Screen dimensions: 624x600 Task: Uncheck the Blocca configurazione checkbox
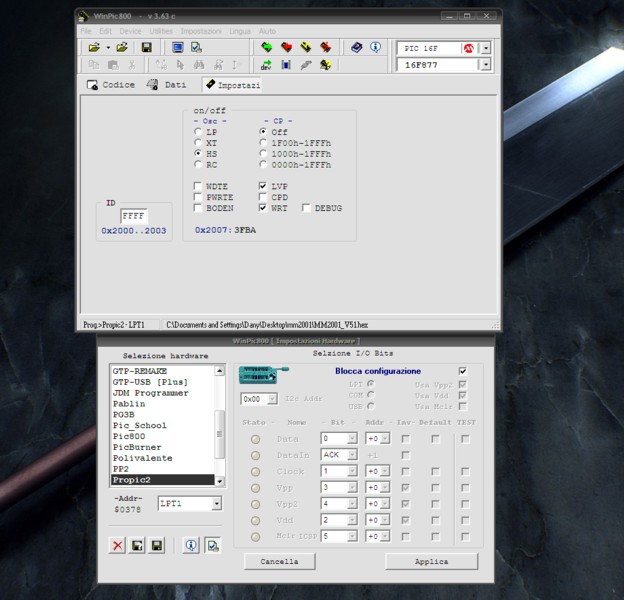[x=462, y=371]
